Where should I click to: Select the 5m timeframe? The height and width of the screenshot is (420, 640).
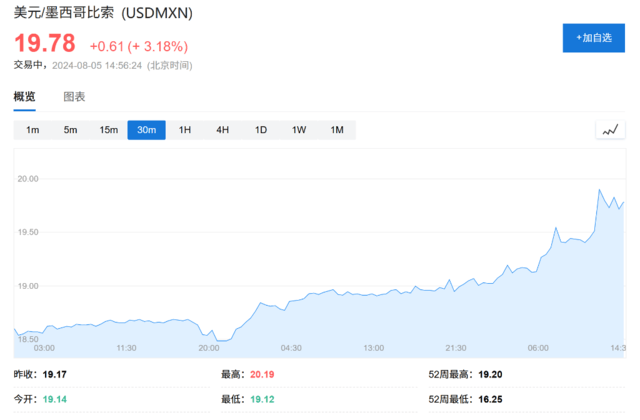click(x=70, y=130)
